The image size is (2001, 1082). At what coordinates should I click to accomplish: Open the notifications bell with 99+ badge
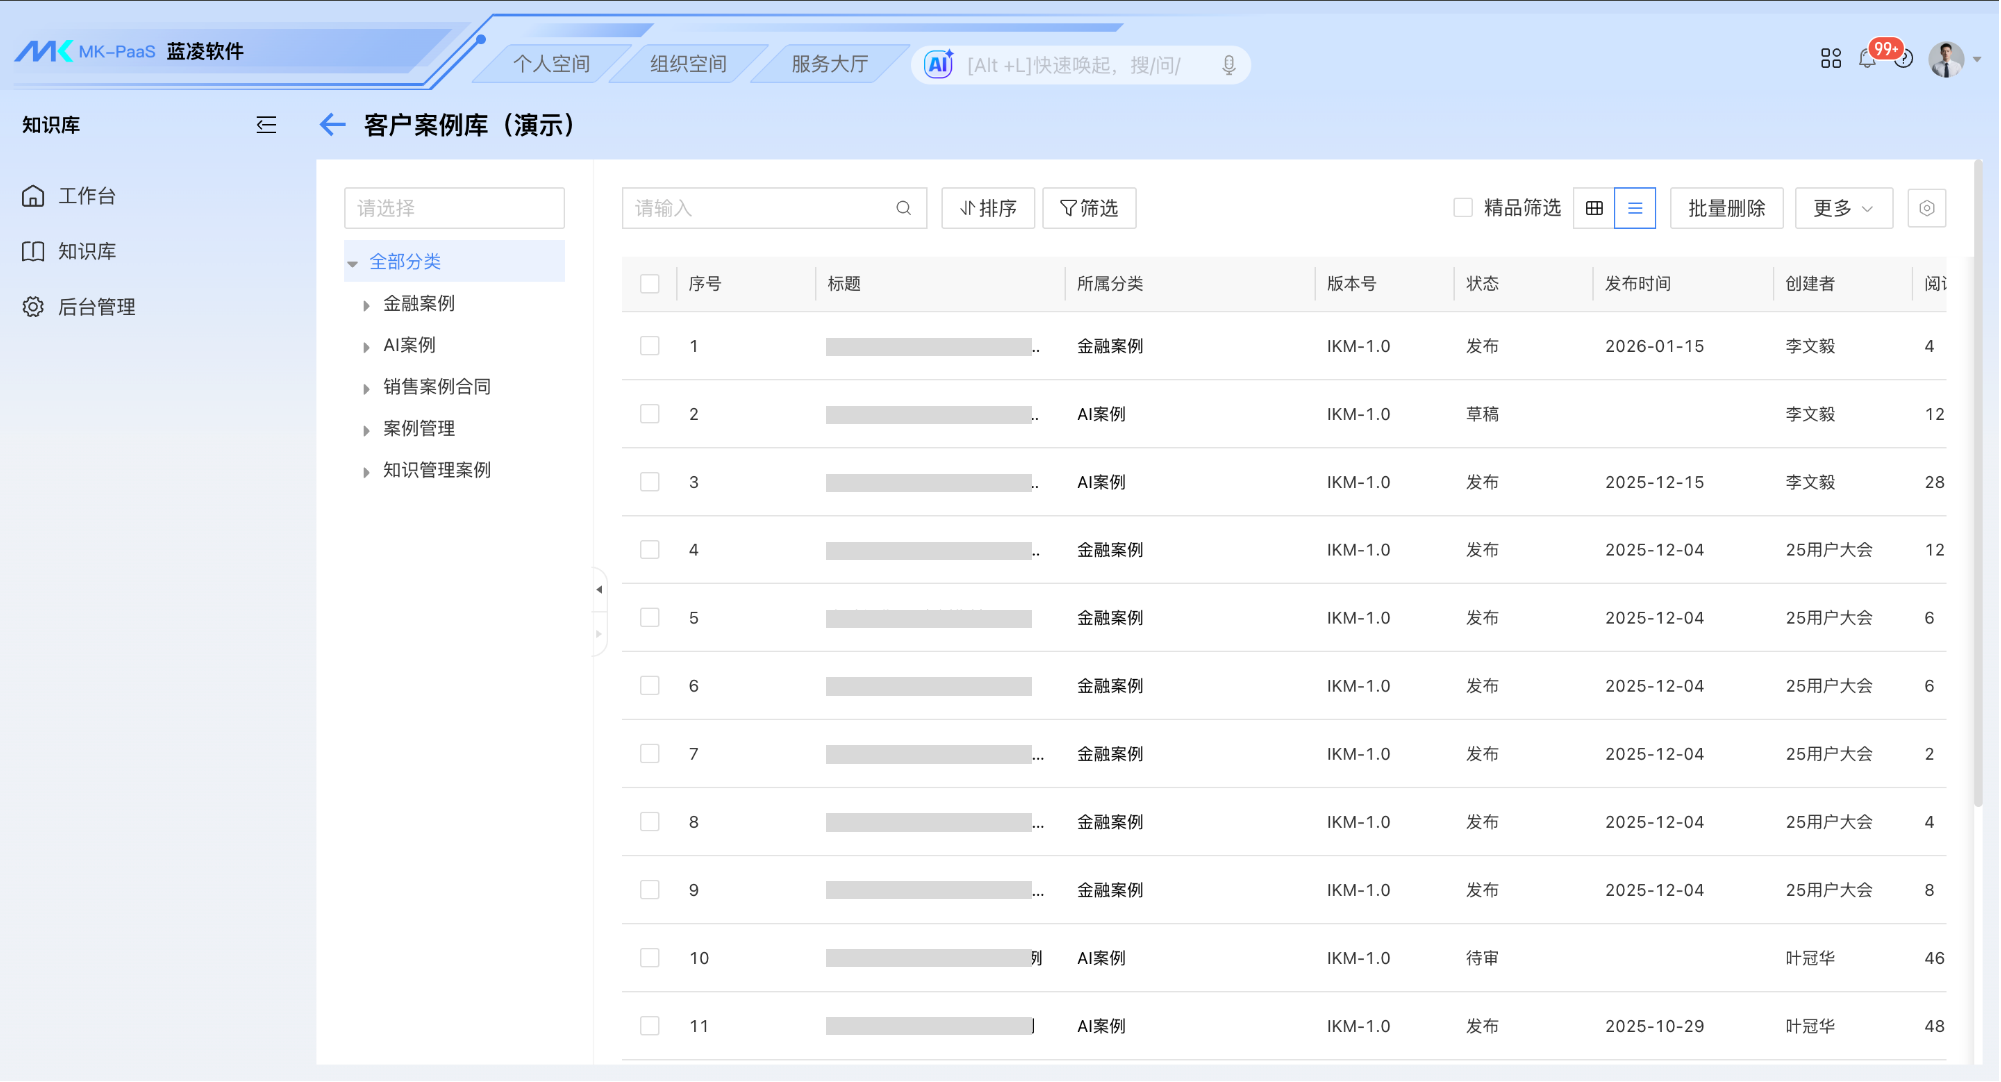[x=1868, y=59]
